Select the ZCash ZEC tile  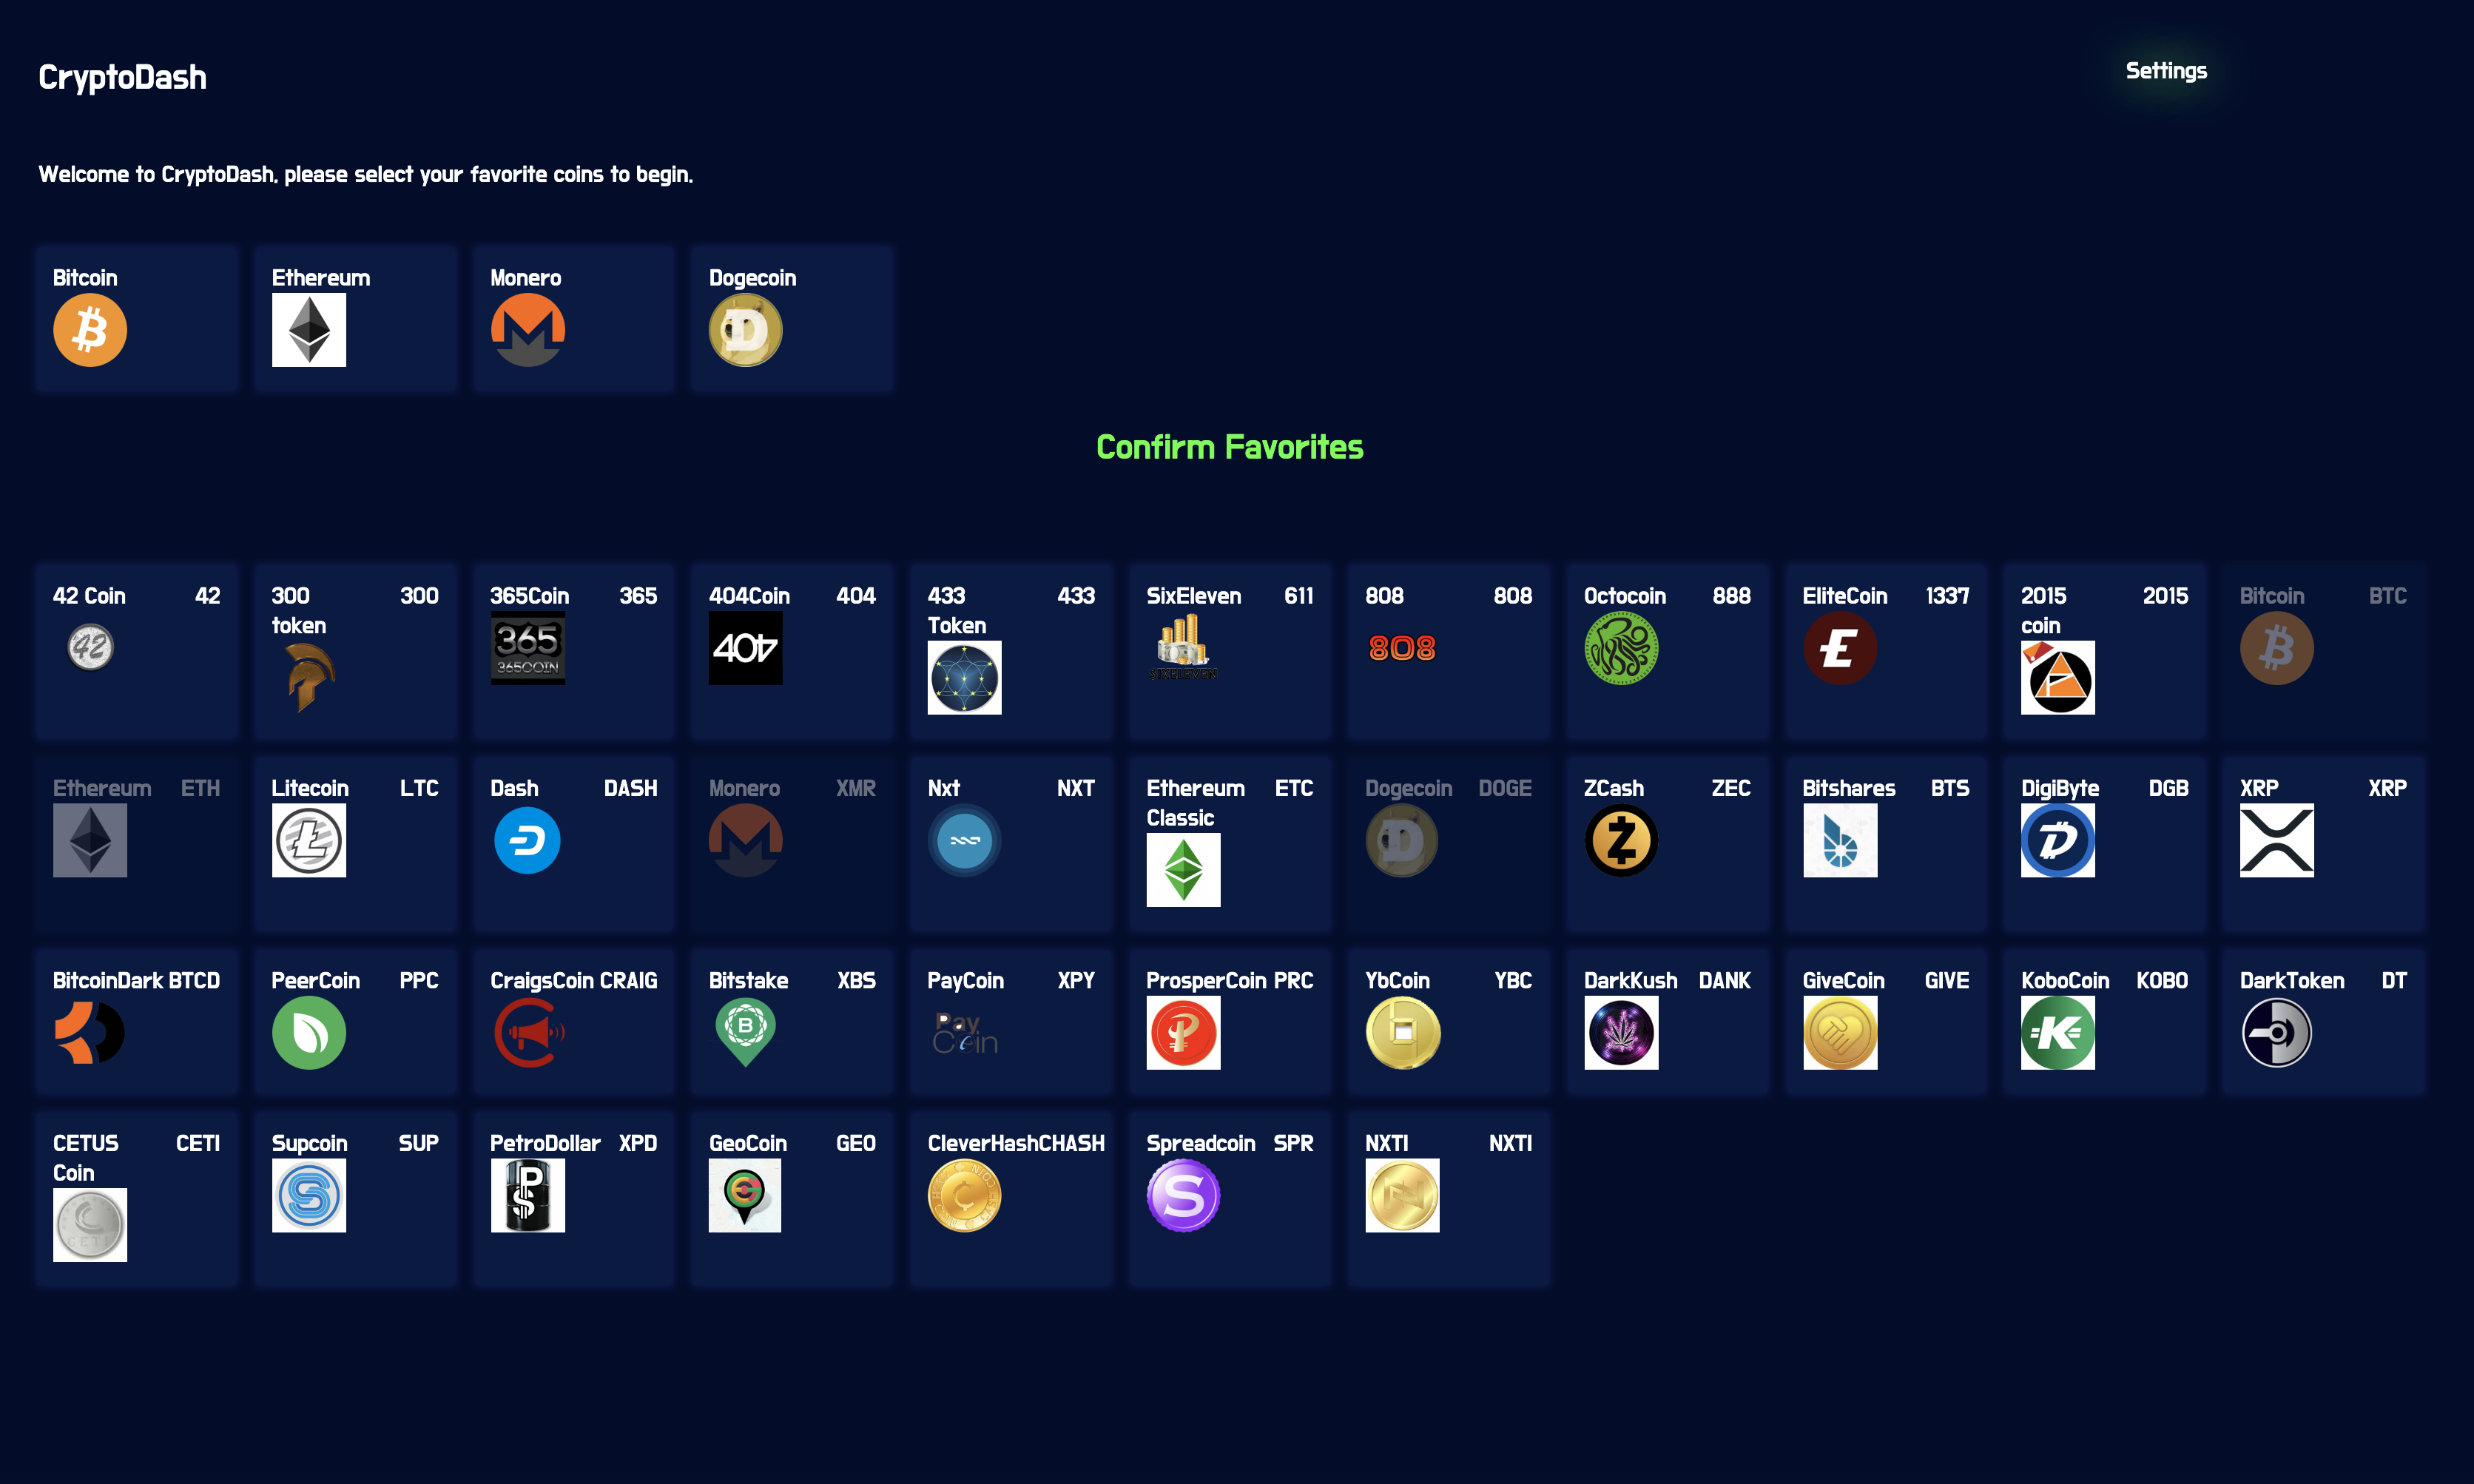point(1667,843)
